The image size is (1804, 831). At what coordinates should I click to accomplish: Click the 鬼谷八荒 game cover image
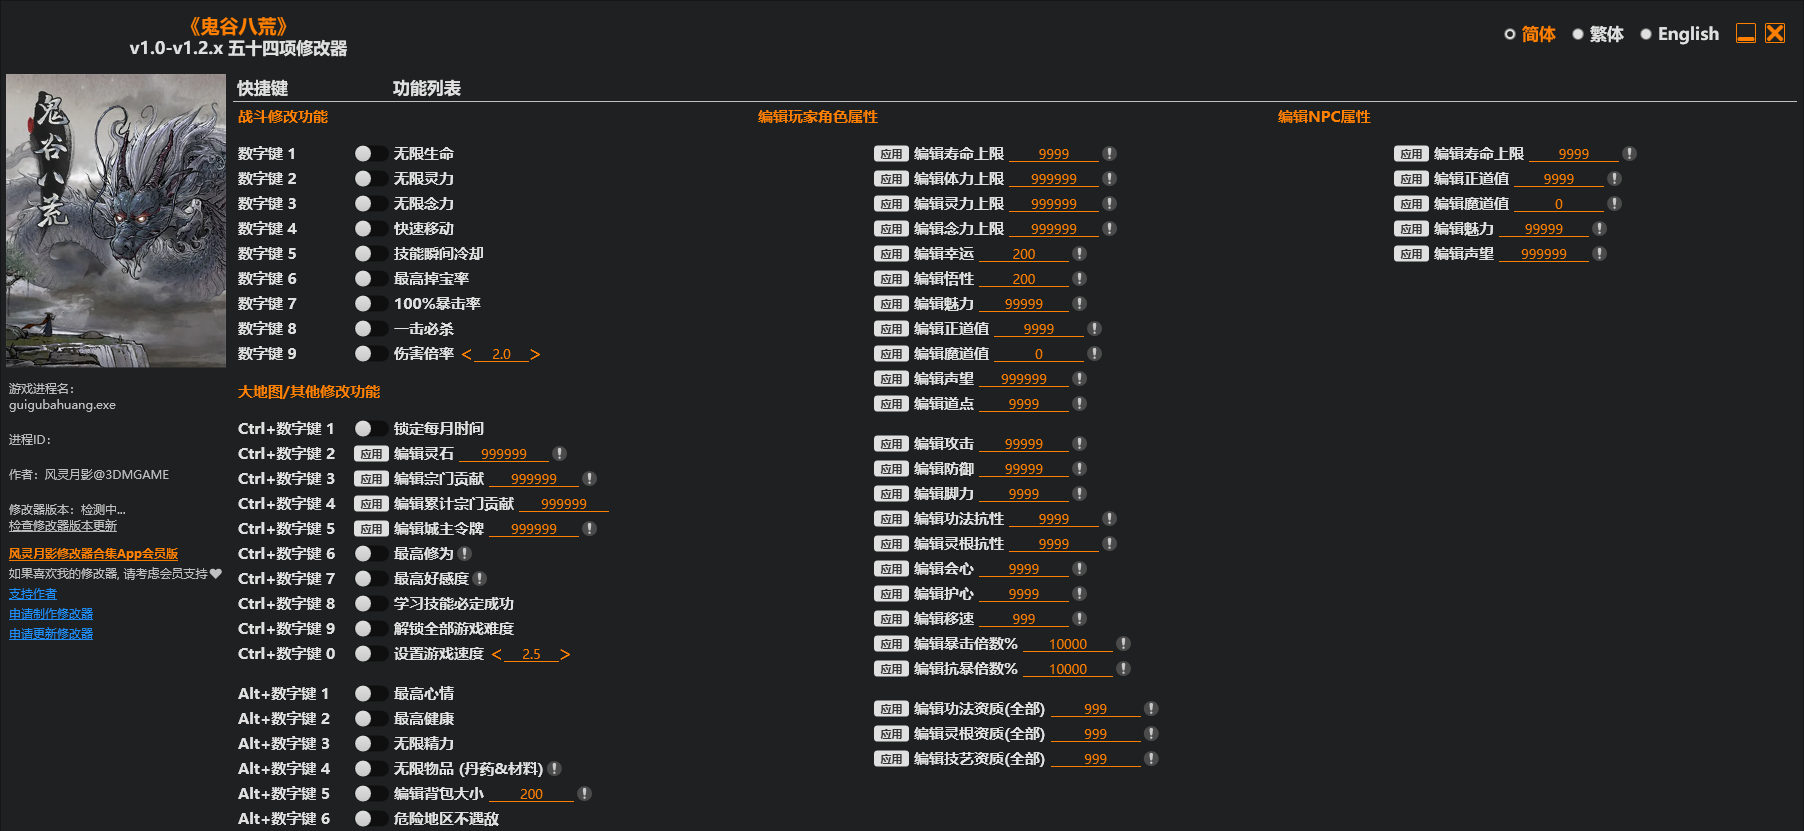click(116, 220)
